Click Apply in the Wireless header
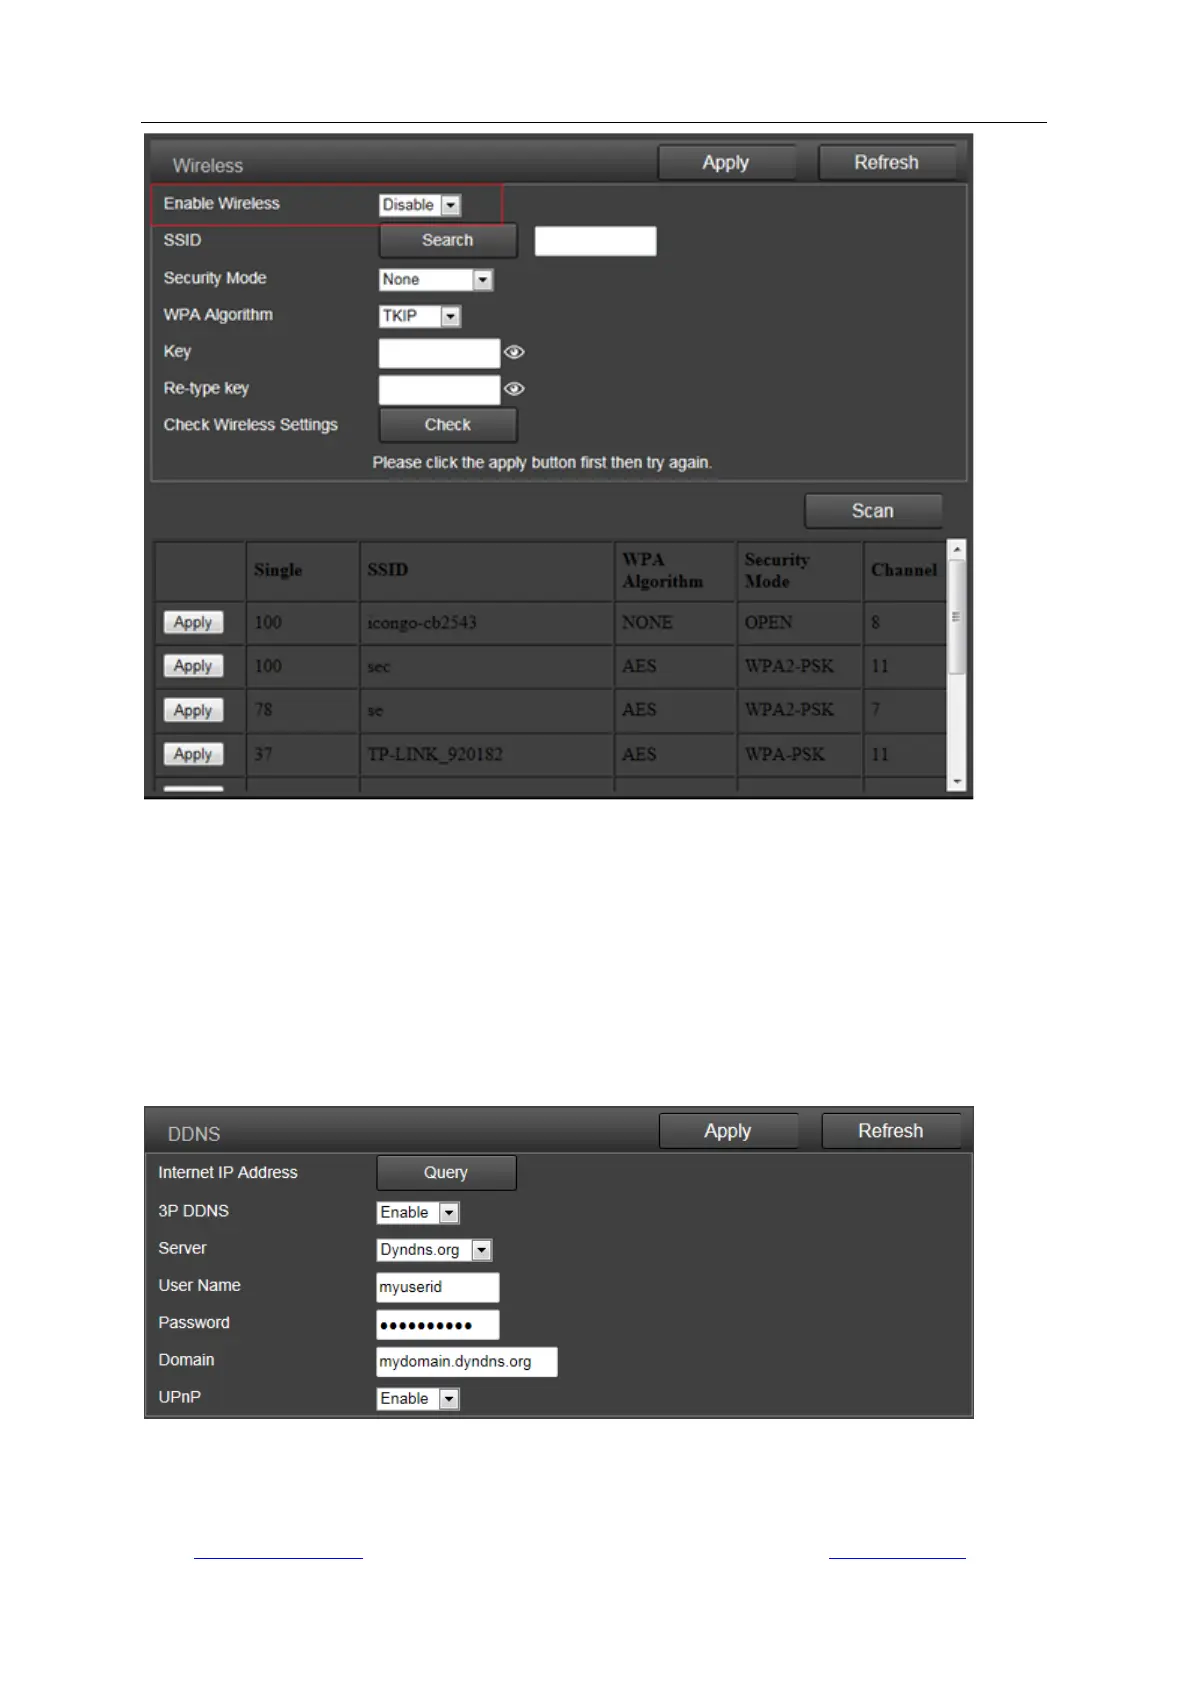Viewport: 1191px width, 1684px height. click(x=726, y=163)
